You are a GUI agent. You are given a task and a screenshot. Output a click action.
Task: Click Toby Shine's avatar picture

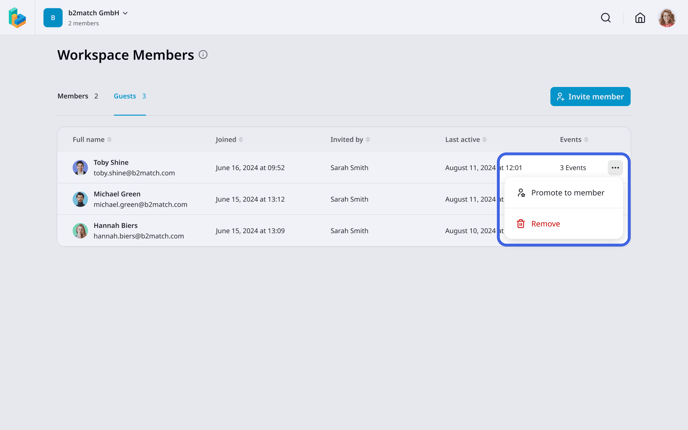[x=80, y=168]
